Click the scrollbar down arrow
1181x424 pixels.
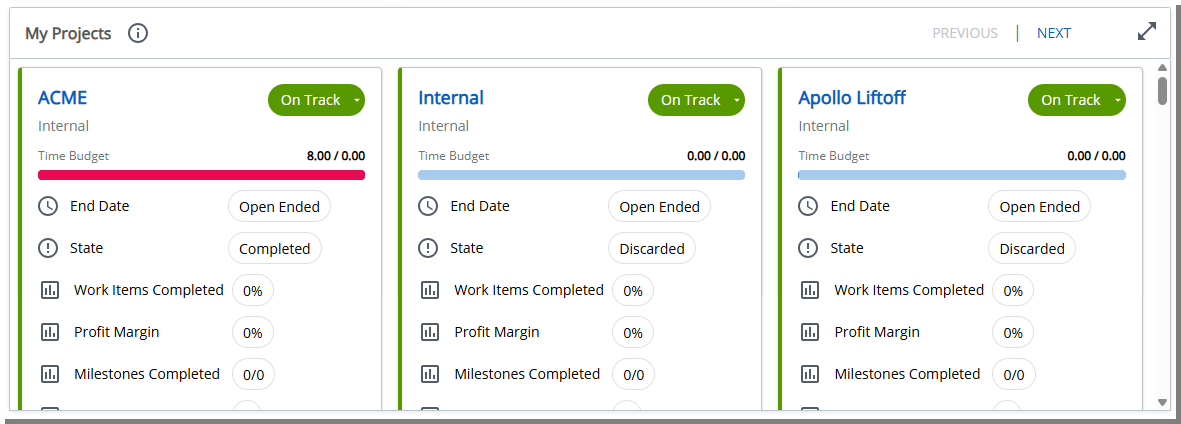tap(1162, 402)
